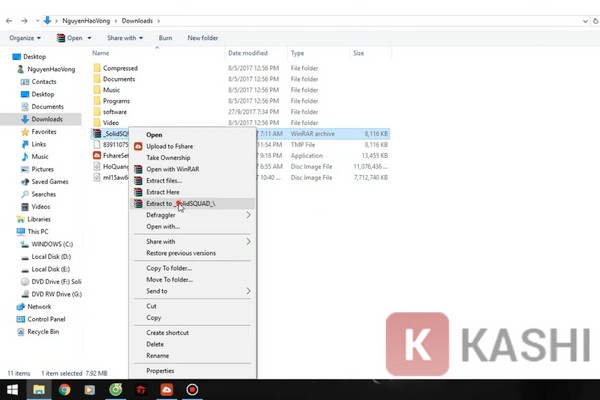Click the refresh icon by address bar

click(596, 21)
